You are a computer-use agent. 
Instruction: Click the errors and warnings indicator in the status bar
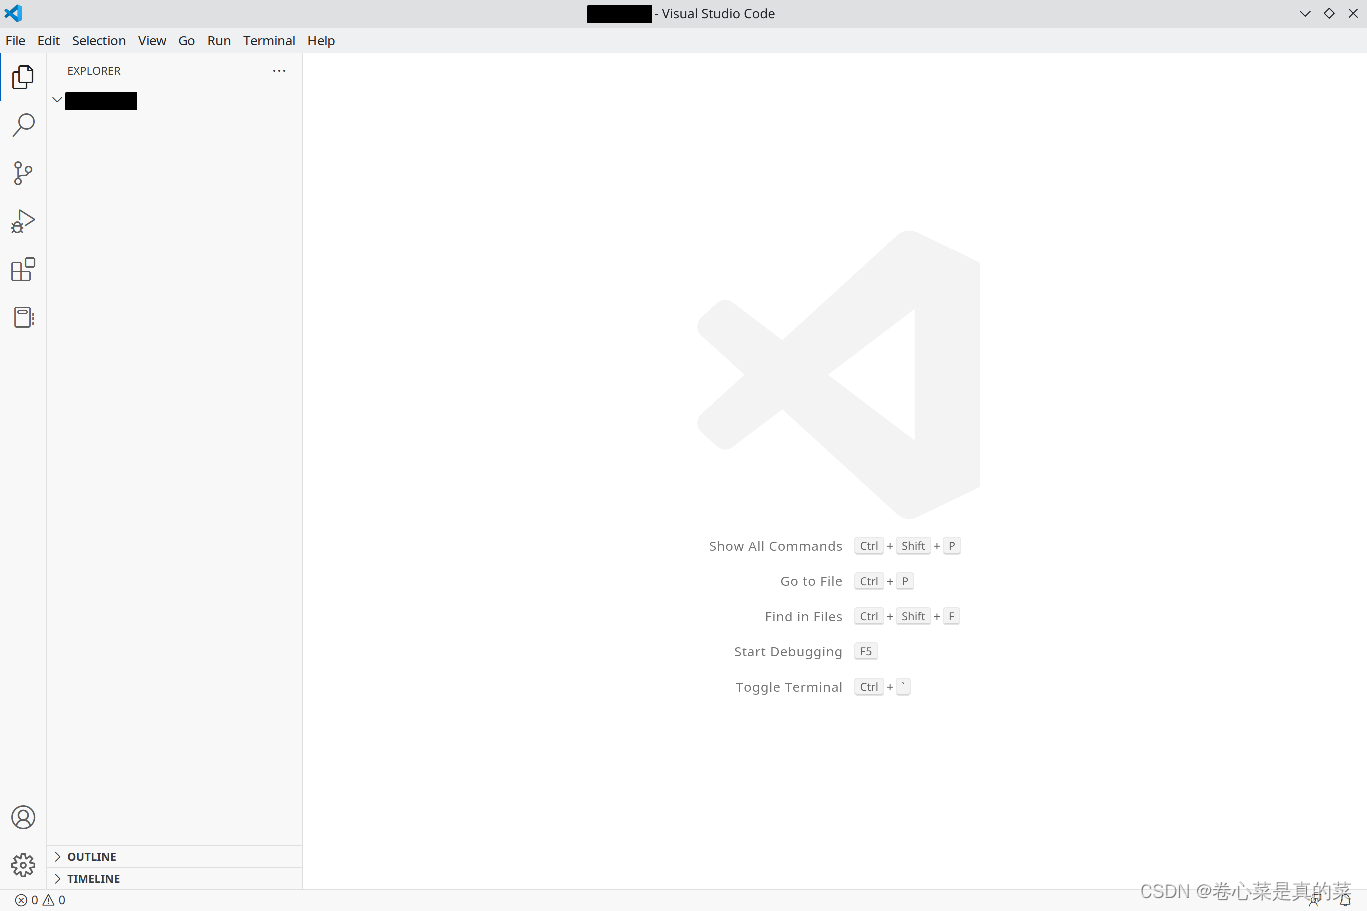click(x=40, y=900)
